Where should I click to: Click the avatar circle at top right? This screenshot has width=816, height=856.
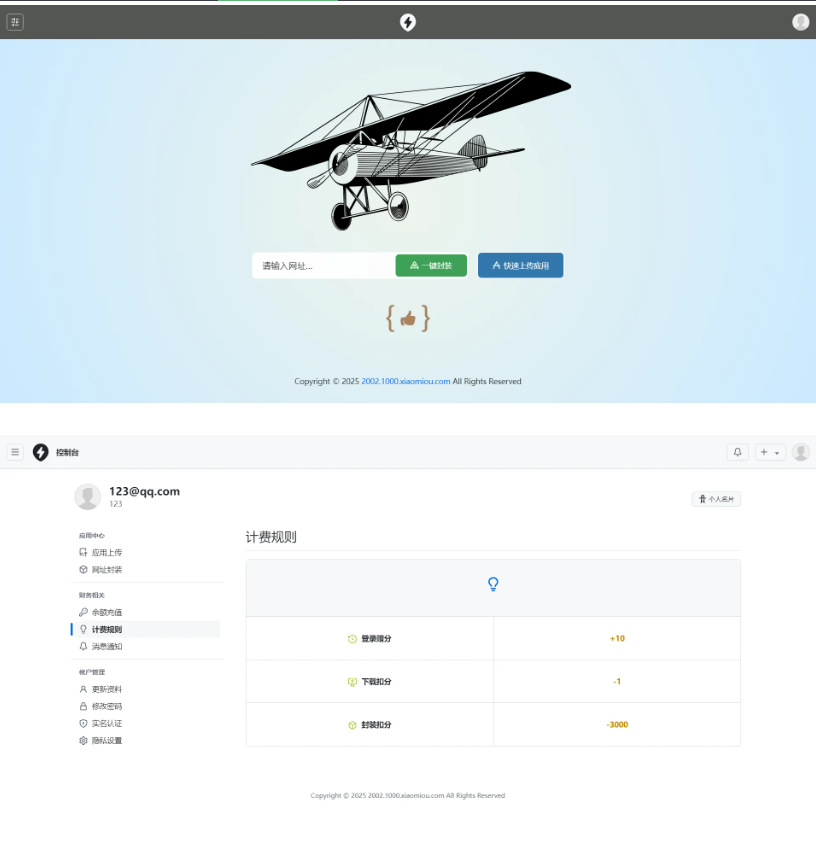click(800, 452)
